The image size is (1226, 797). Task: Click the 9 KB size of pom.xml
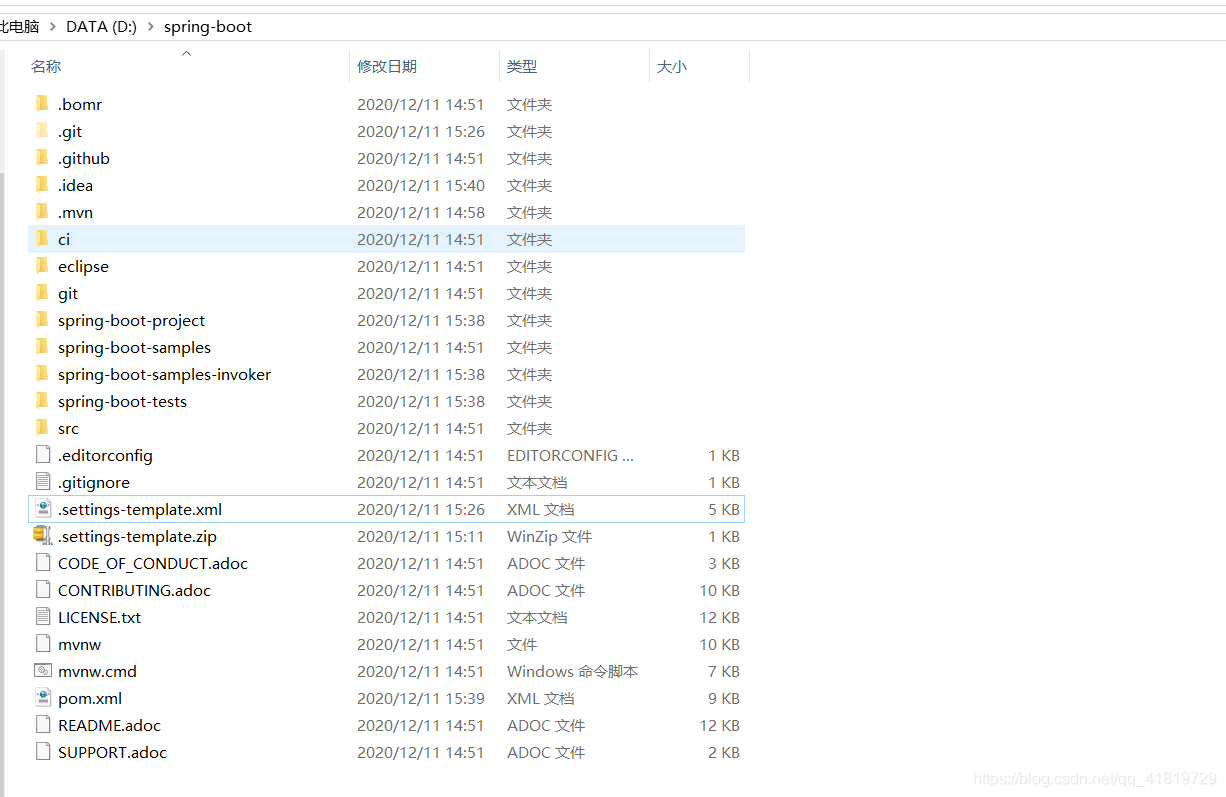724,698
